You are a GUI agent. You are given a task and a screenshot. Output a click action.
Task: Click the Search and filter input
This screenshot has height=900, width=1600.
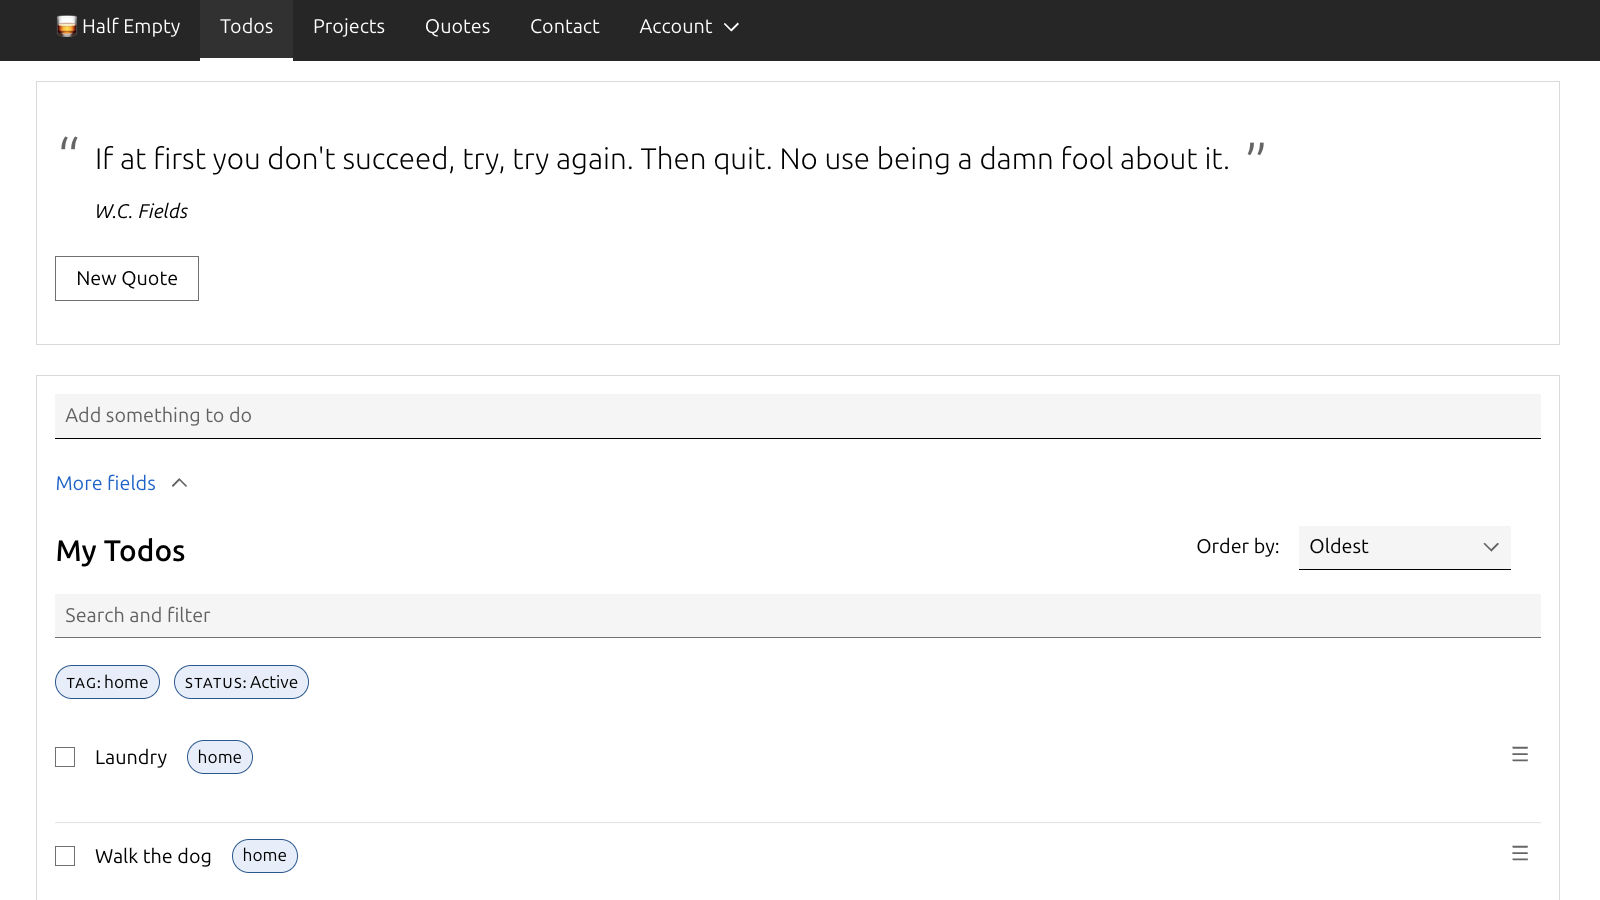coord(797,616)
